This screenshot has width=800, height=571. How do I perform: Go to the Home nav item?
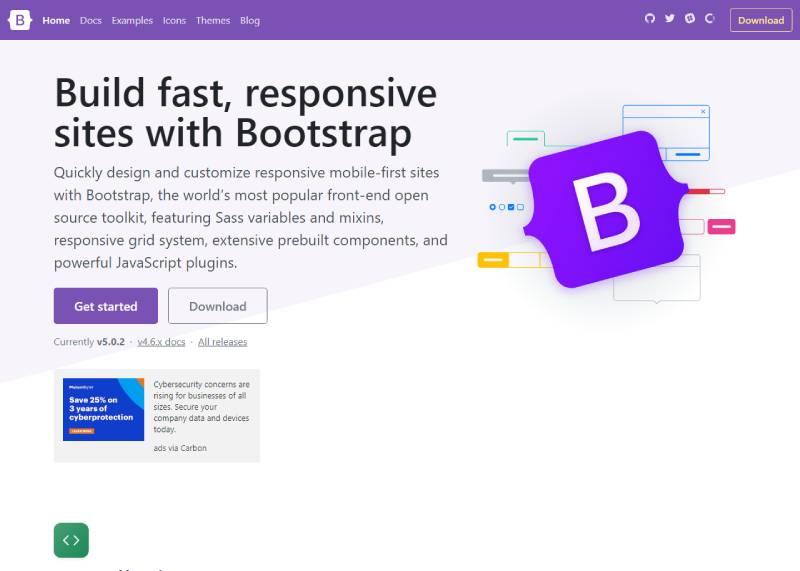pos(56,20)
